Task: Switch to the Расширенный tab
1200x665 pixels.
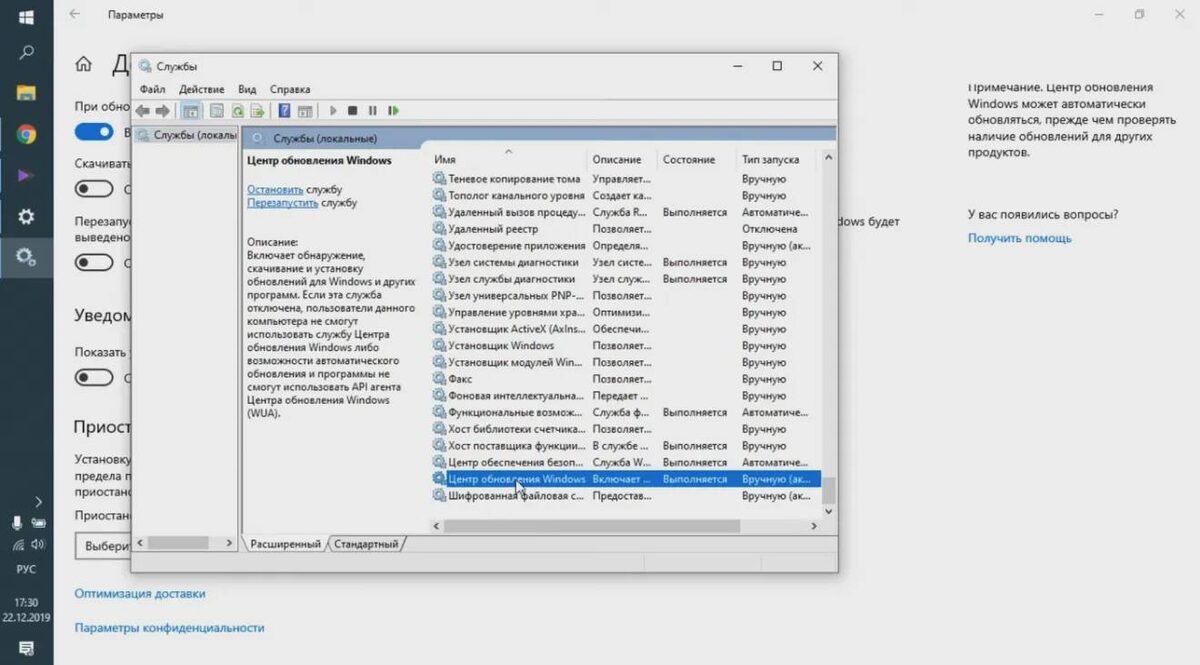Action: (285, 544)
